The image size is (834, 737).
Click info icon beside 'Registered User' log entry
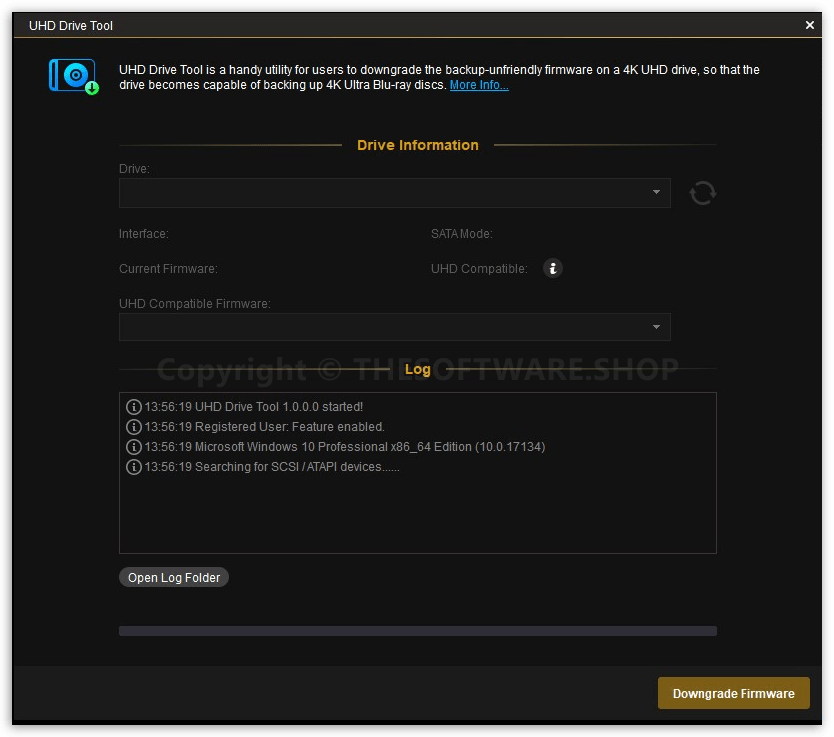(134, 427)
